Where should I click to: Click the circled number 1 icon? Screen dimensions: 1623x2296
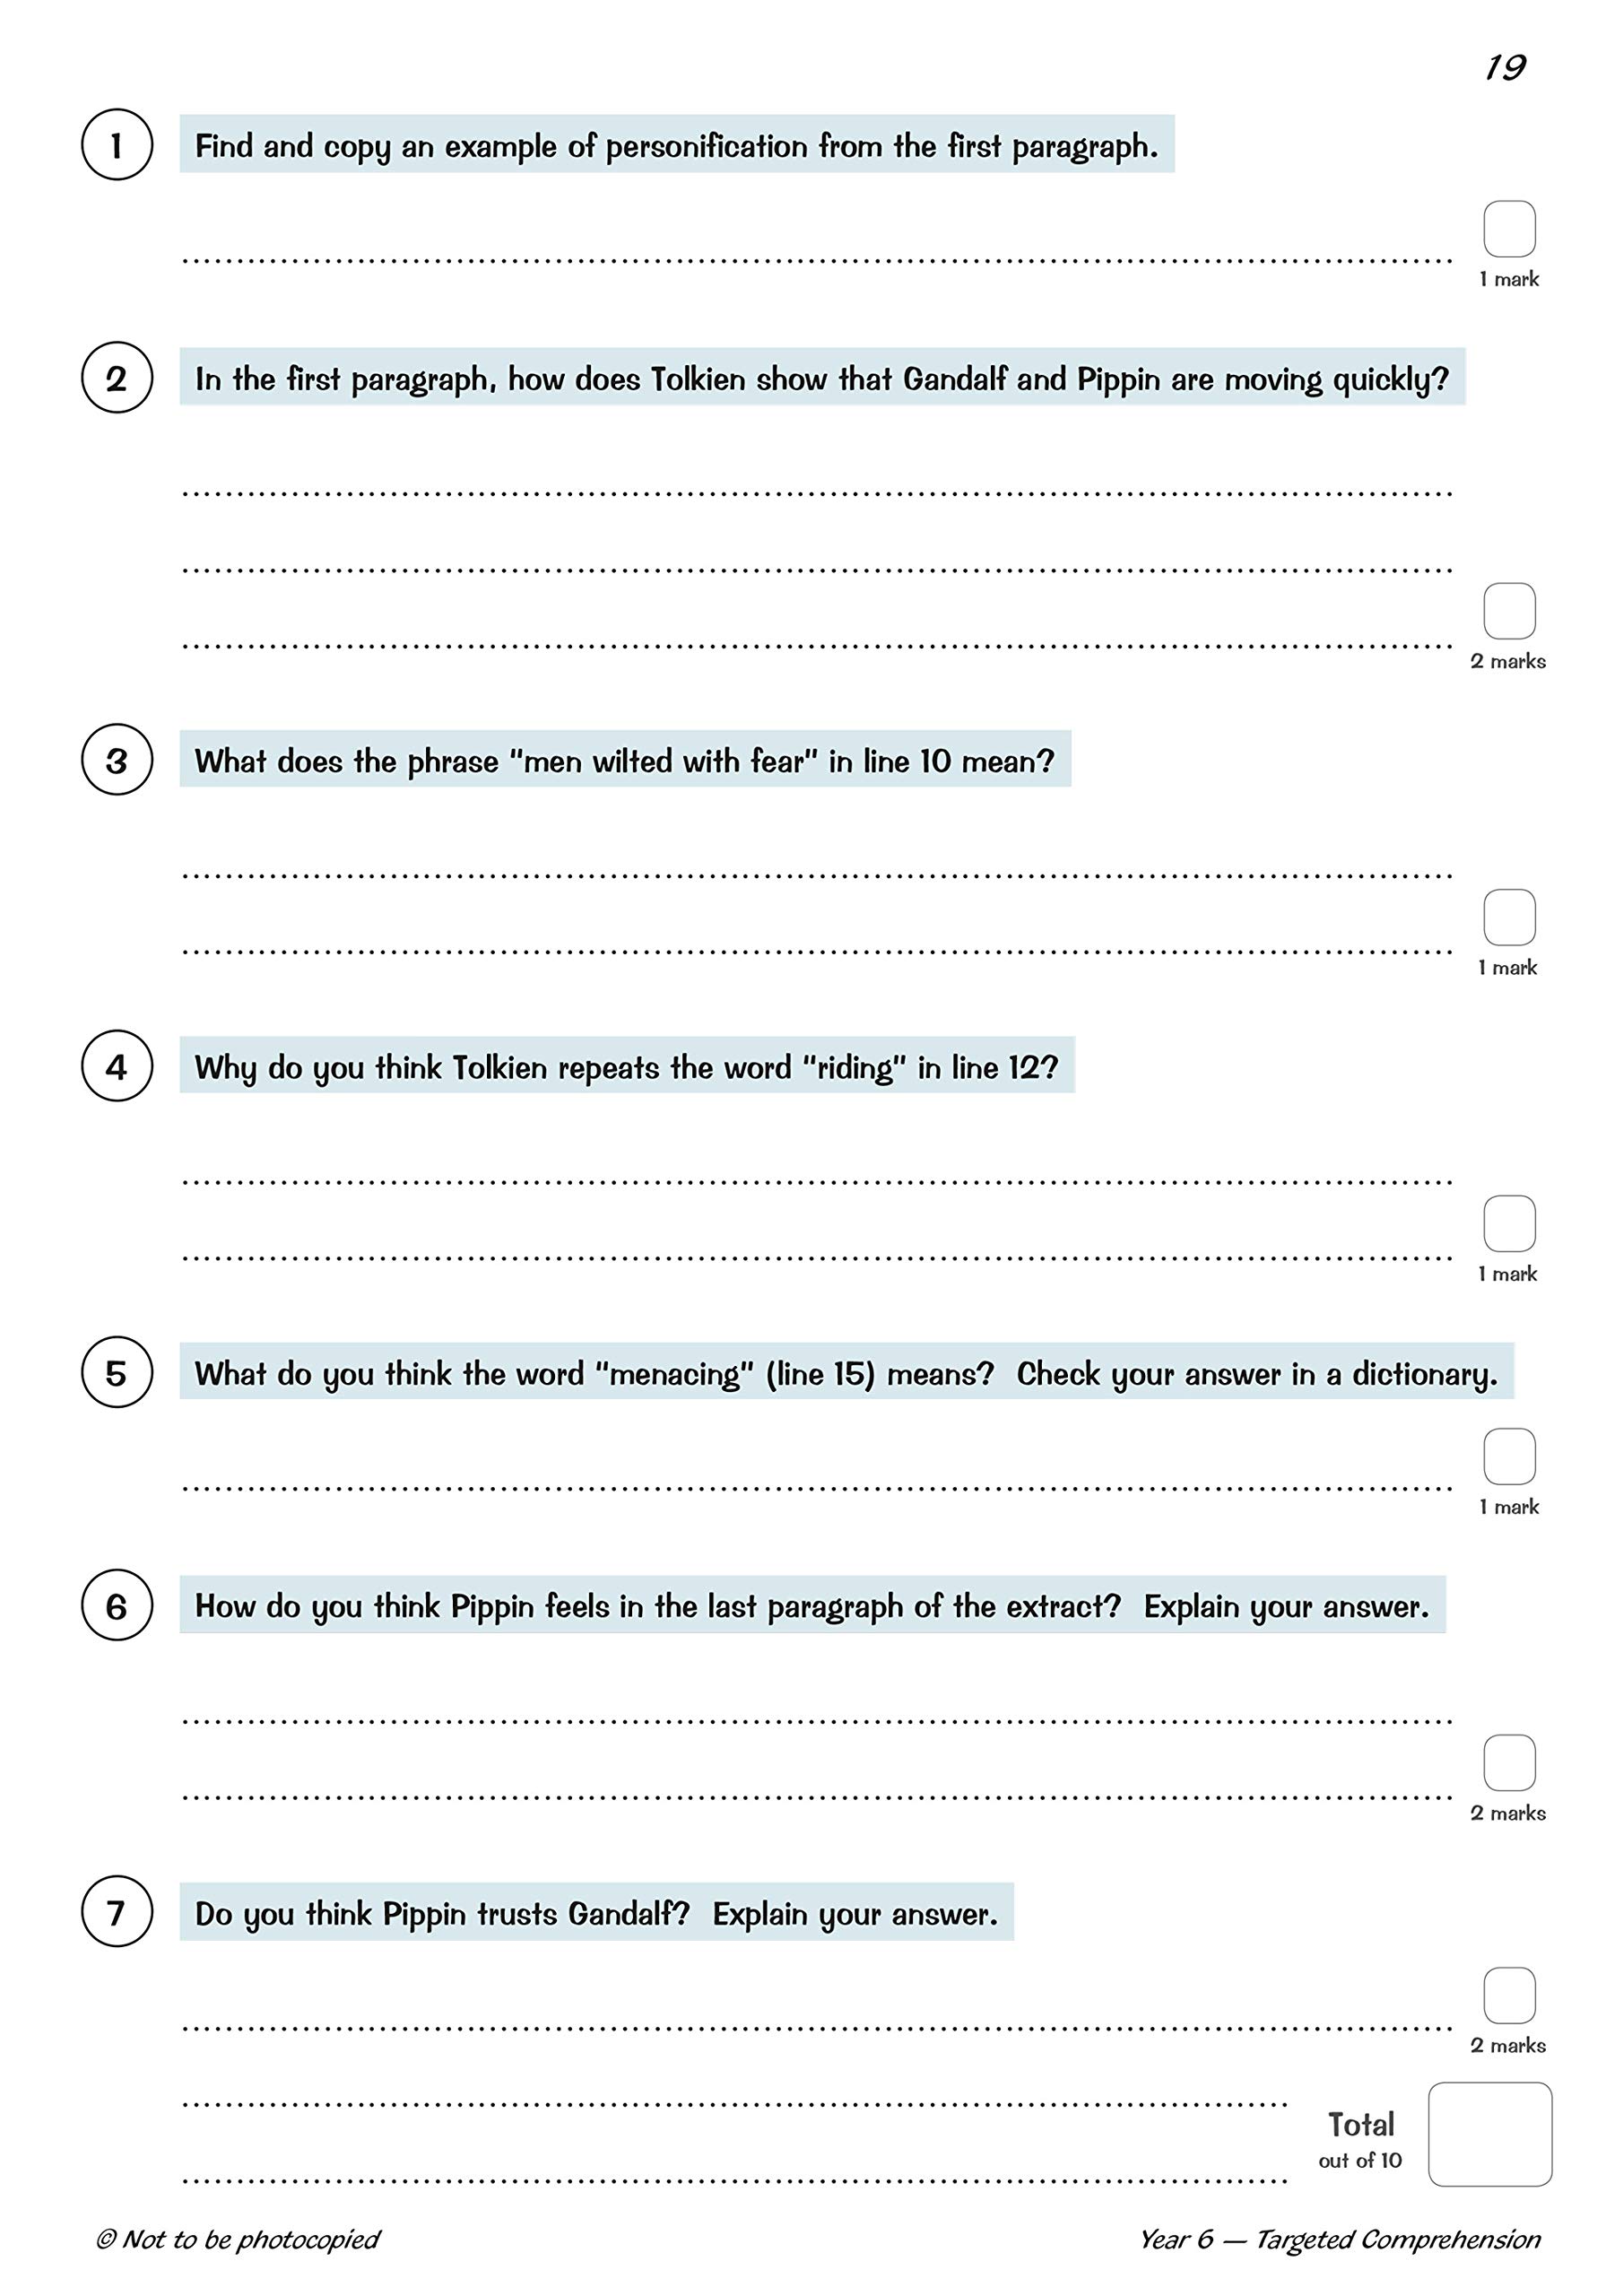coord(116,145)
